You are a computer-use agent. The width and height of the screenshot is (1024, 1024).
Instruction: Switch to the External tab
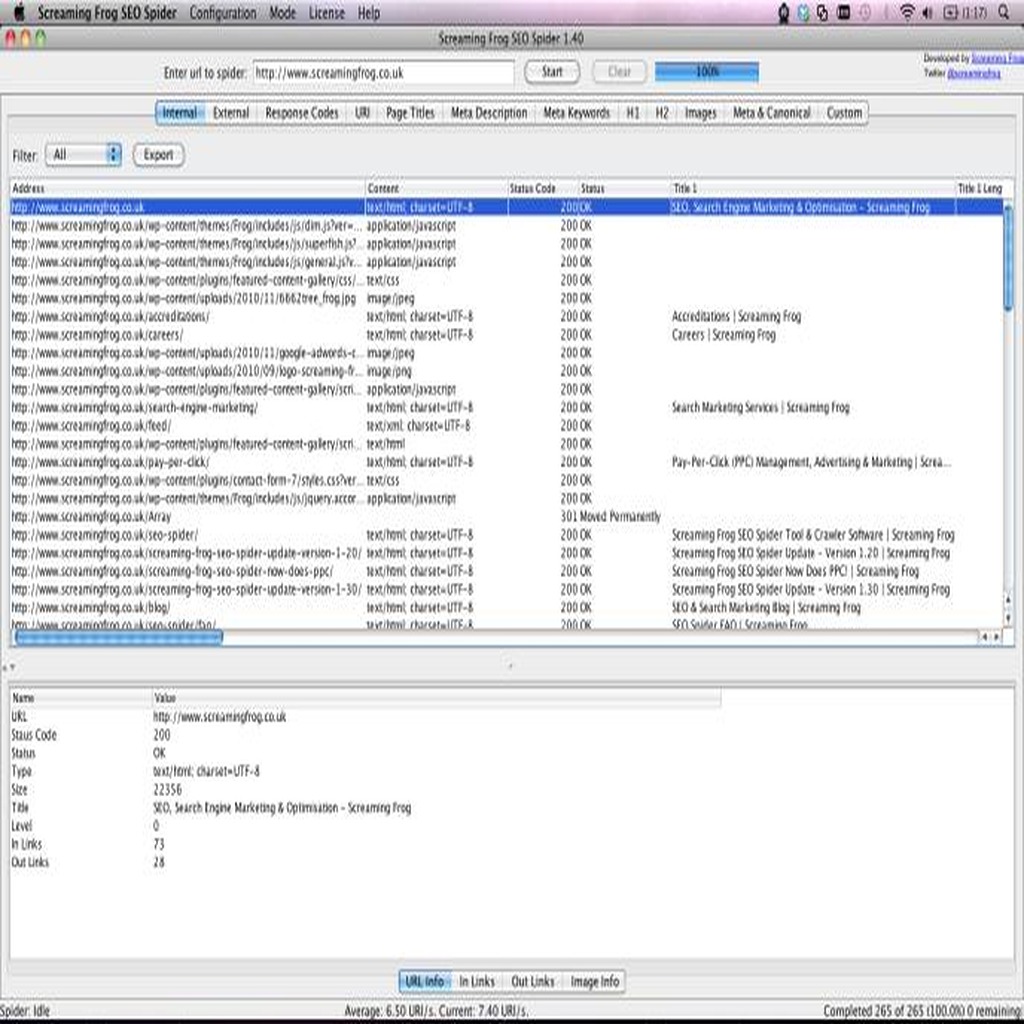(231, 113)
